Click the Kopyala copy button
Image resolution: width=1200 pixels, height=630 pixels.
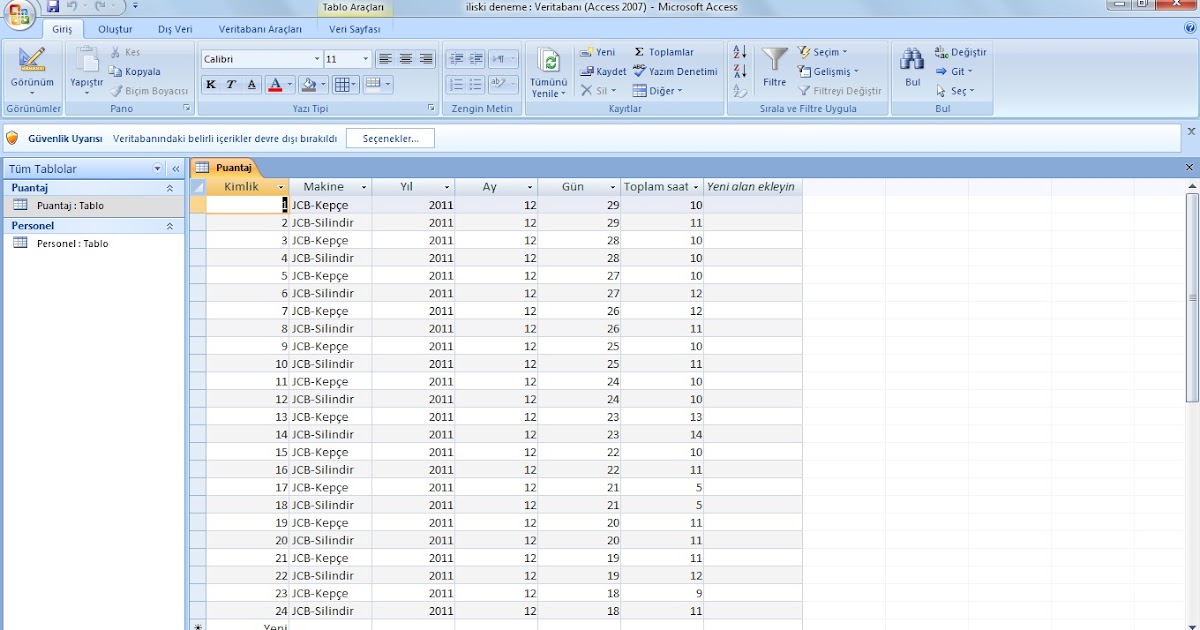135,72
